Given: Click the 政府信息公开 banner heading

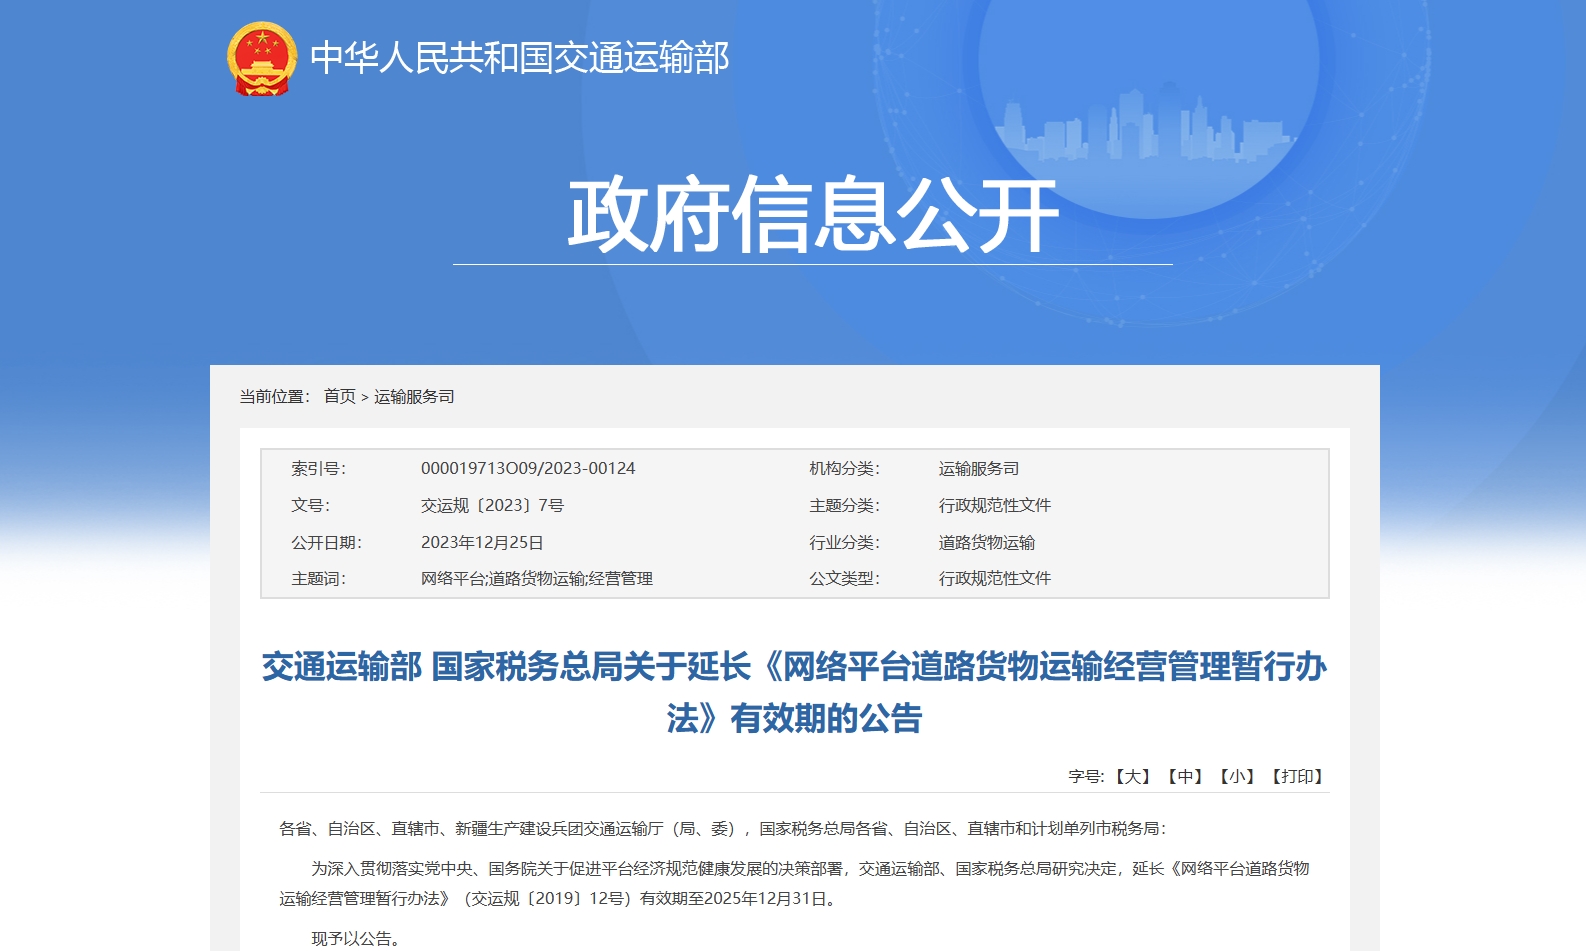Looking at the screenshot, I should 812,215.
